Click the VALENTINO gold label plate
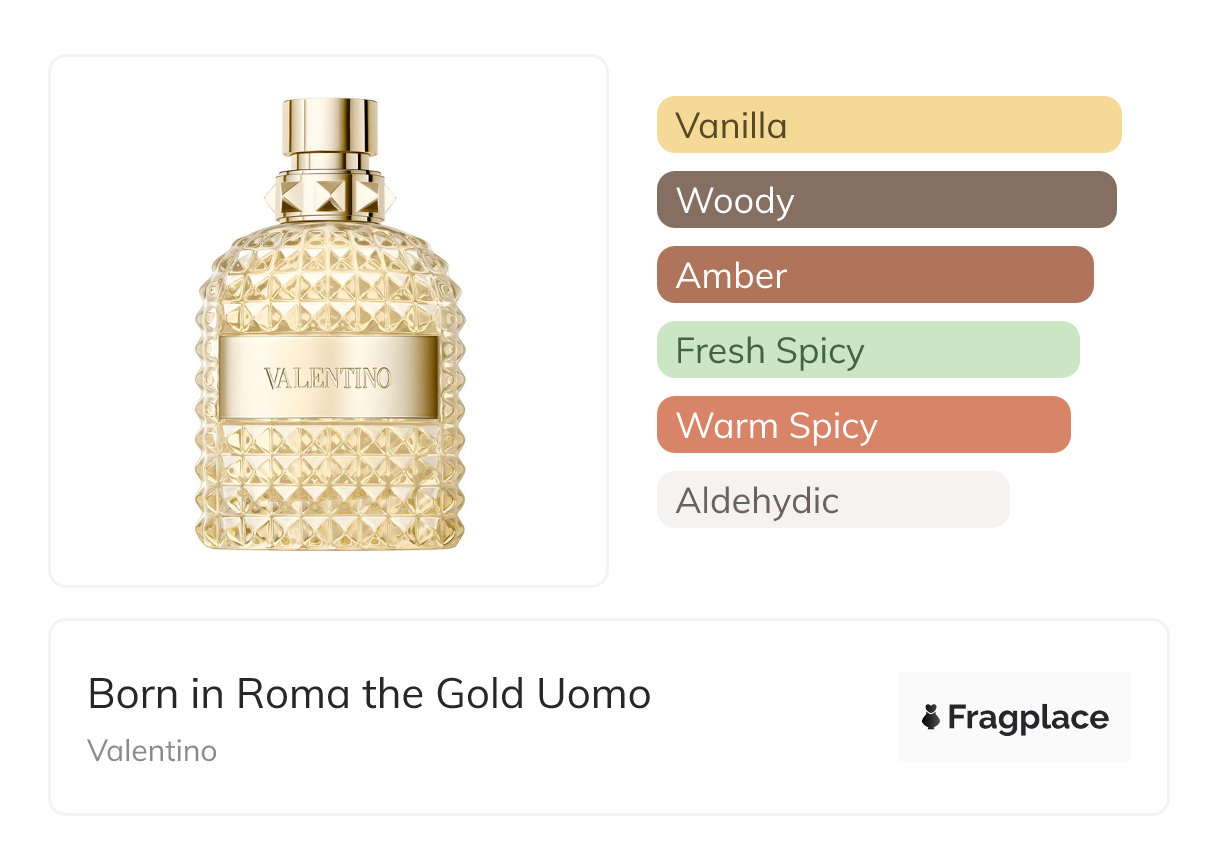 328,377
